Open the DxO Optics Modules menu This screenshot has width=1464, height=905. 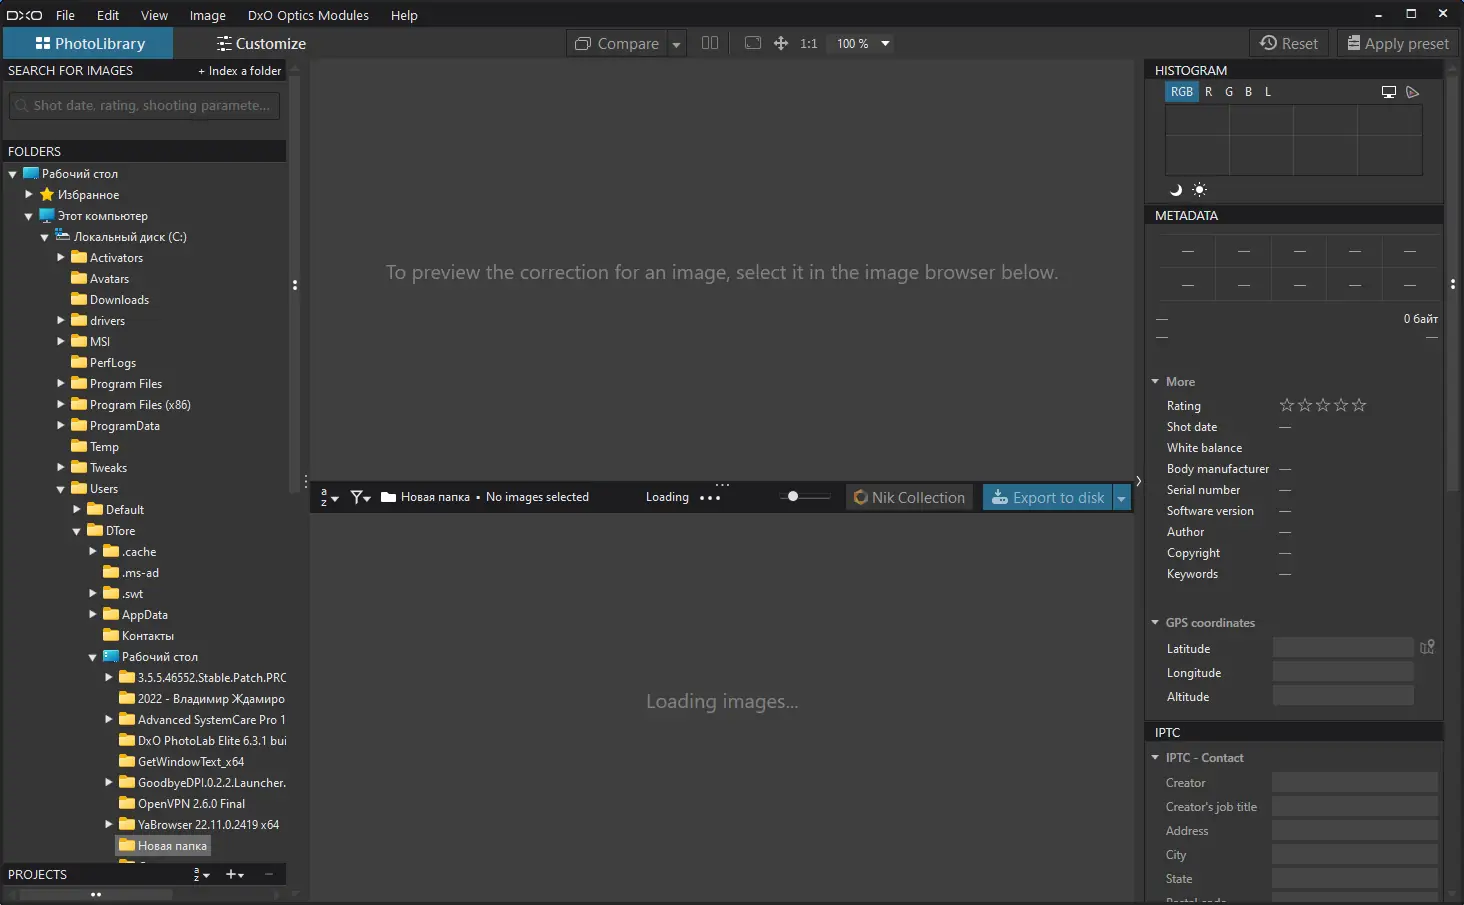(308, 15)
